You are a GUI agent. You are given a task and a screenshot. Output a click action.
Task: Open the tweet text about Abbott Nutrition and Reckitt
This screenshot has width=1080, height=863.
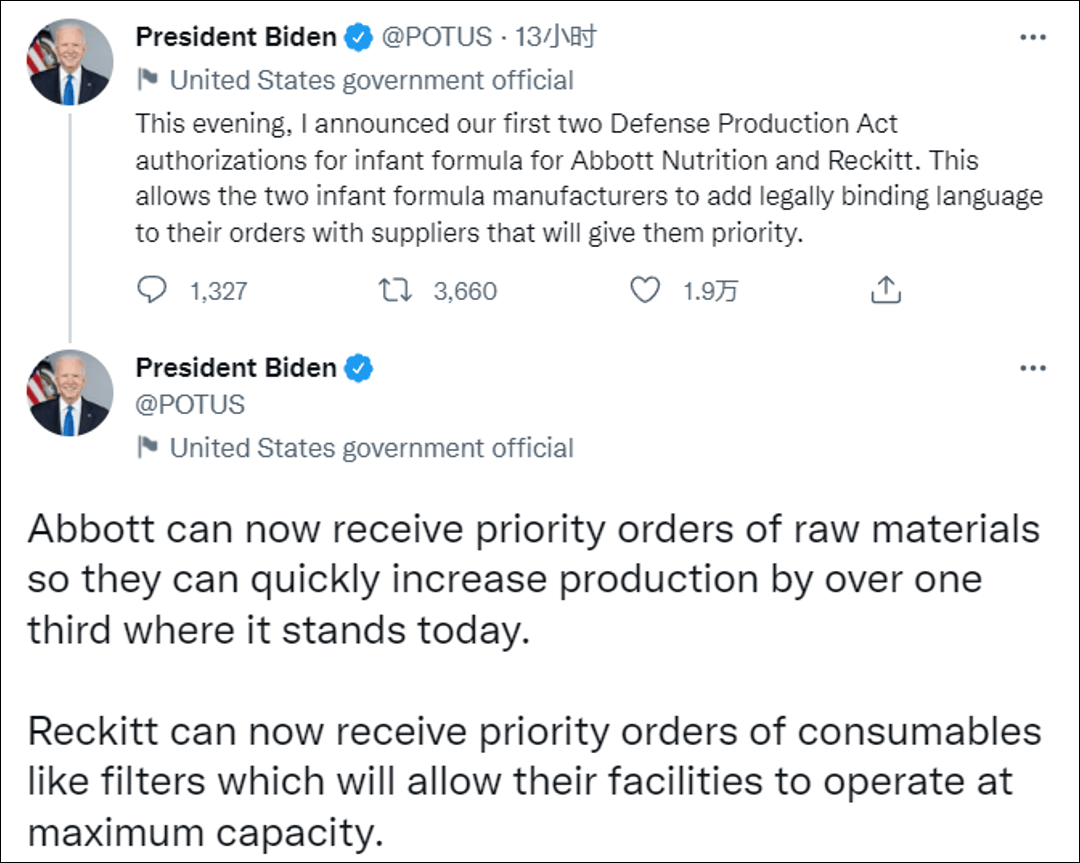(x=588, y=177)
